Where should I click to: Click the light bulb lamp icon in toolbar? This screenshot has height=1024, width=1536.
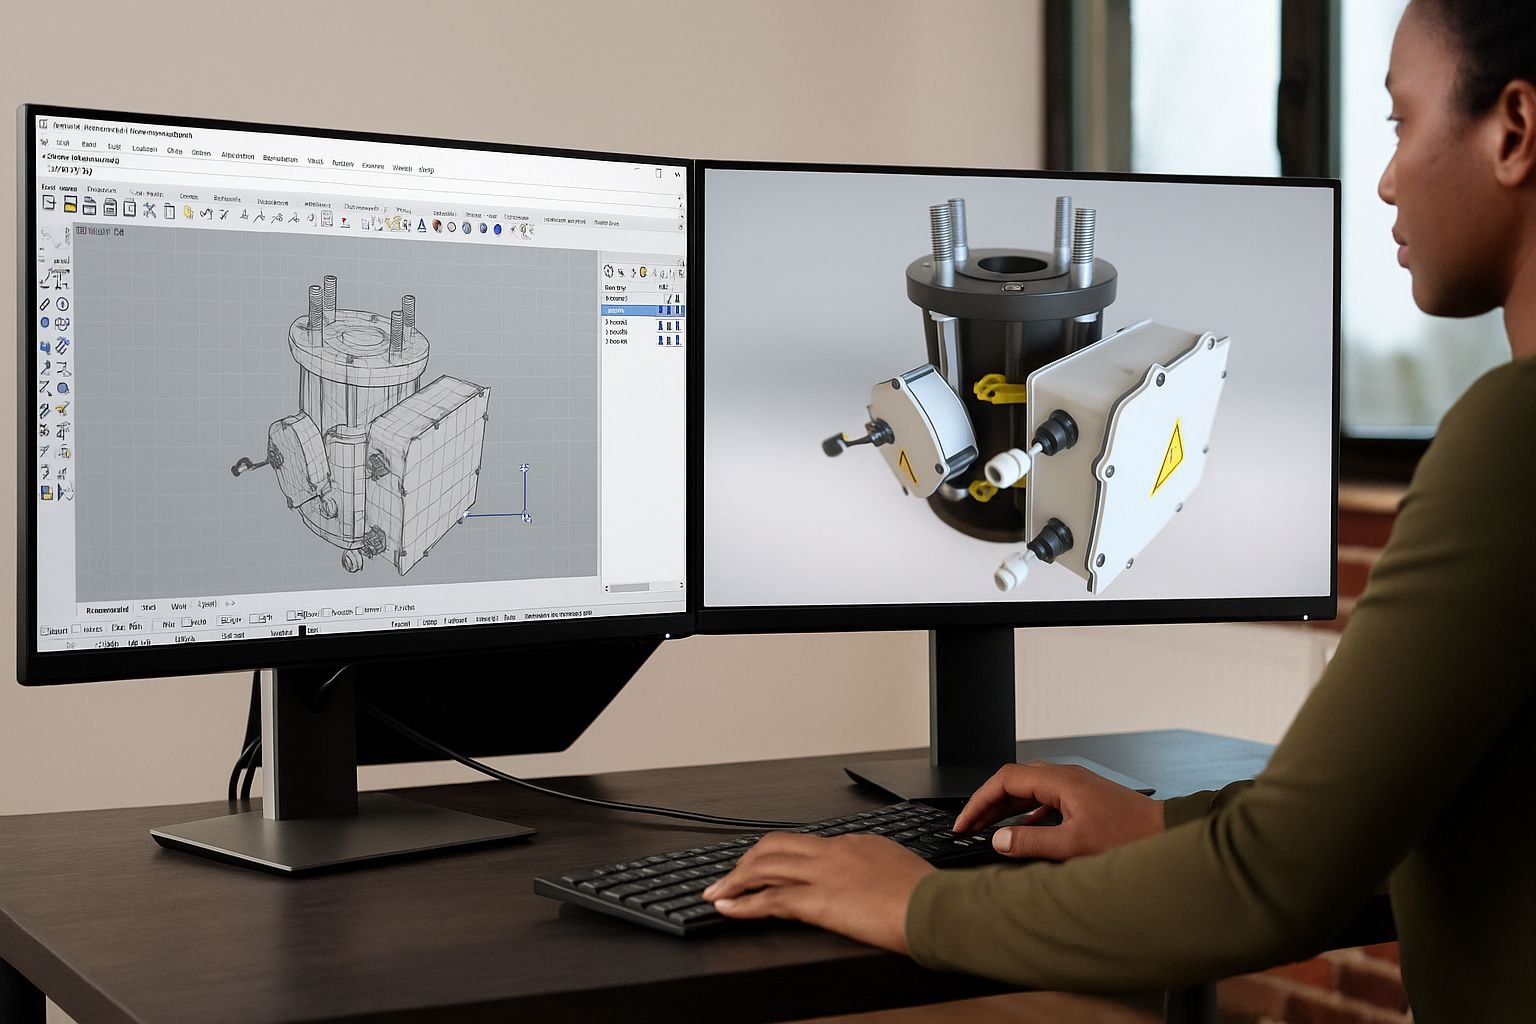click(x=525, y=230)
